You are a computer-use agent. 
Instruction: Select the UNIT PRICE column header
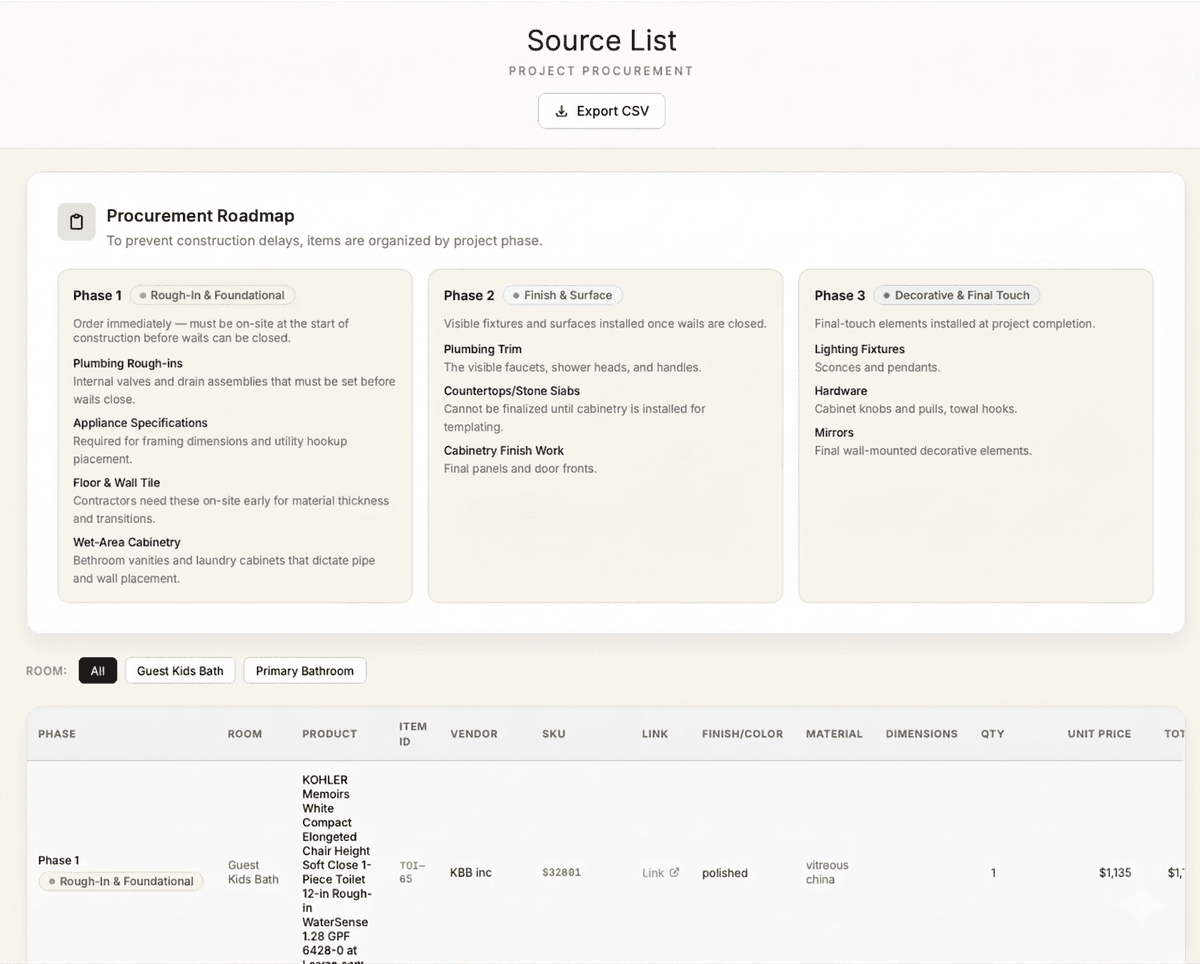(1098, 733)
